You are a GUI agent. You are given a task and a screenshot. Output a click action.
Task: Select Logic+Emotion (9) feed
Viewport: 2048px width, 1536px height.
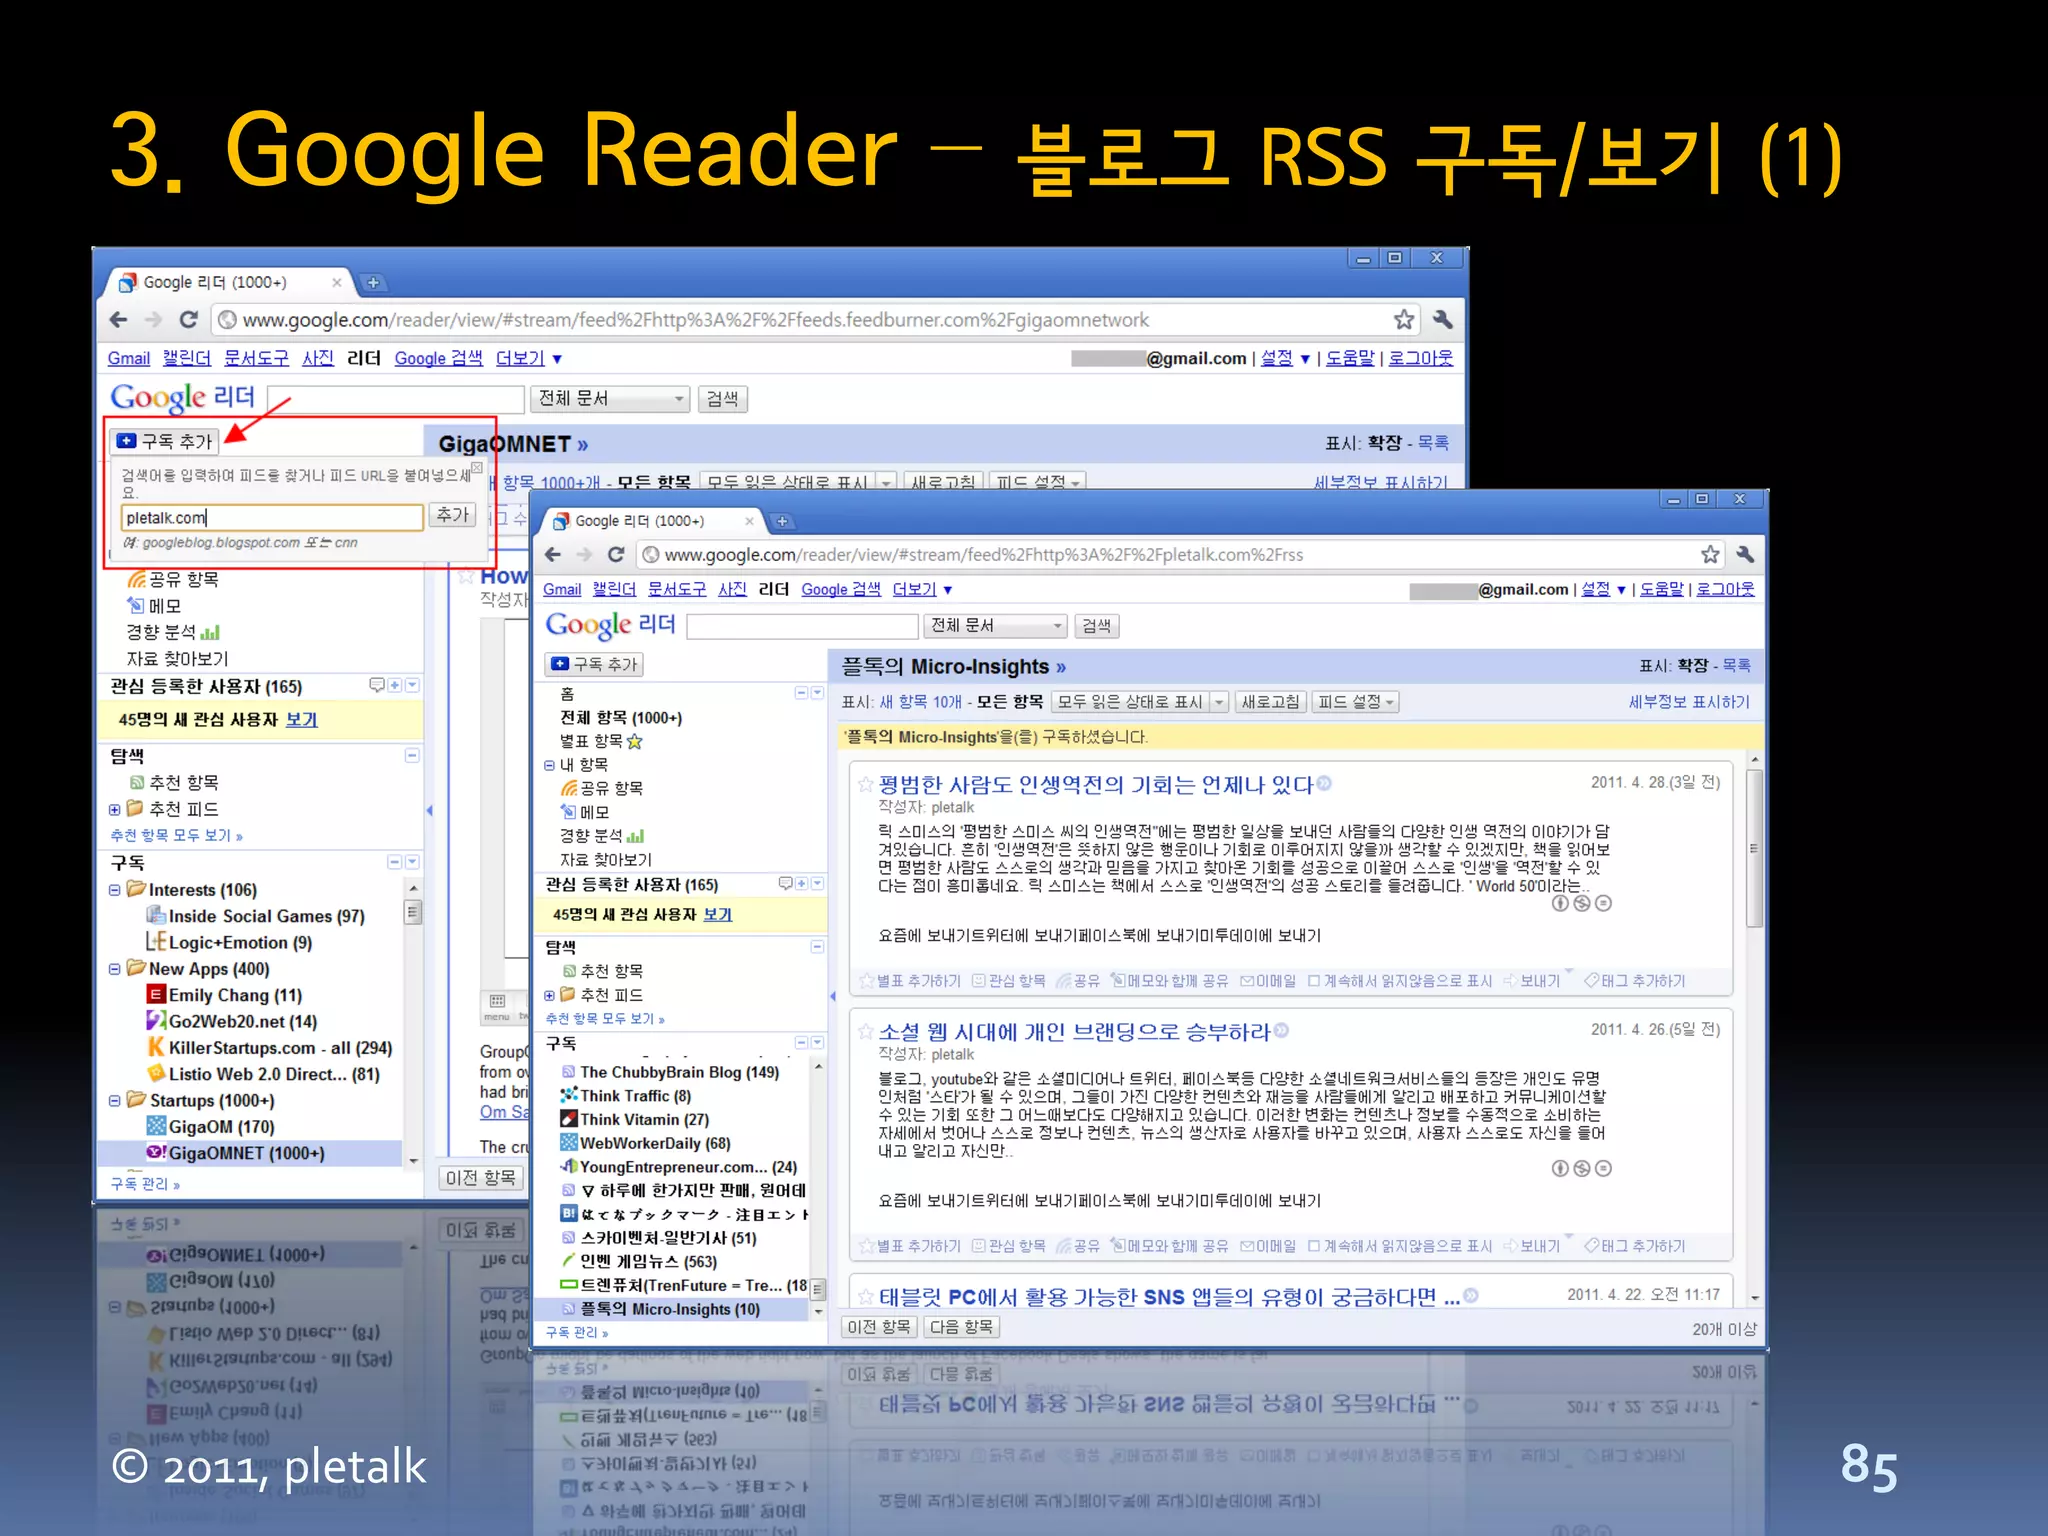(x=240, y=942)
